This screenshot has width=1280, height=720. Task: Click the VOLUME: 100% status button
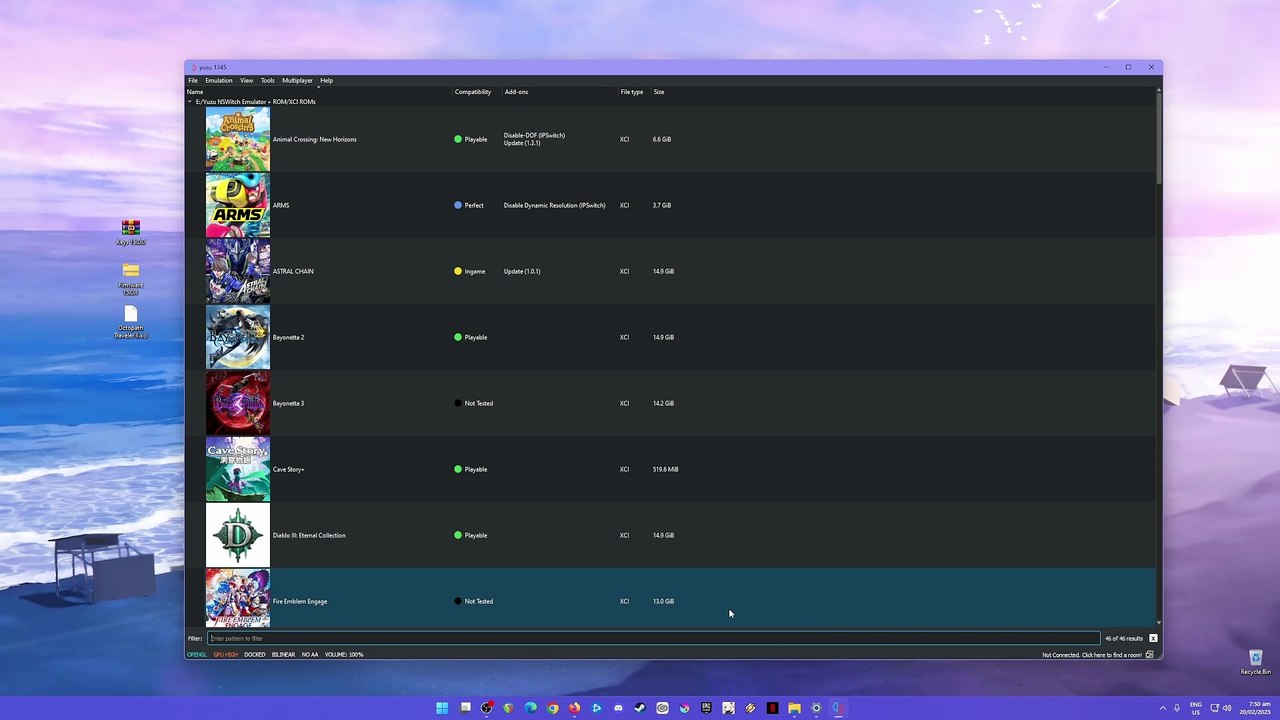[x=344, y=655]
